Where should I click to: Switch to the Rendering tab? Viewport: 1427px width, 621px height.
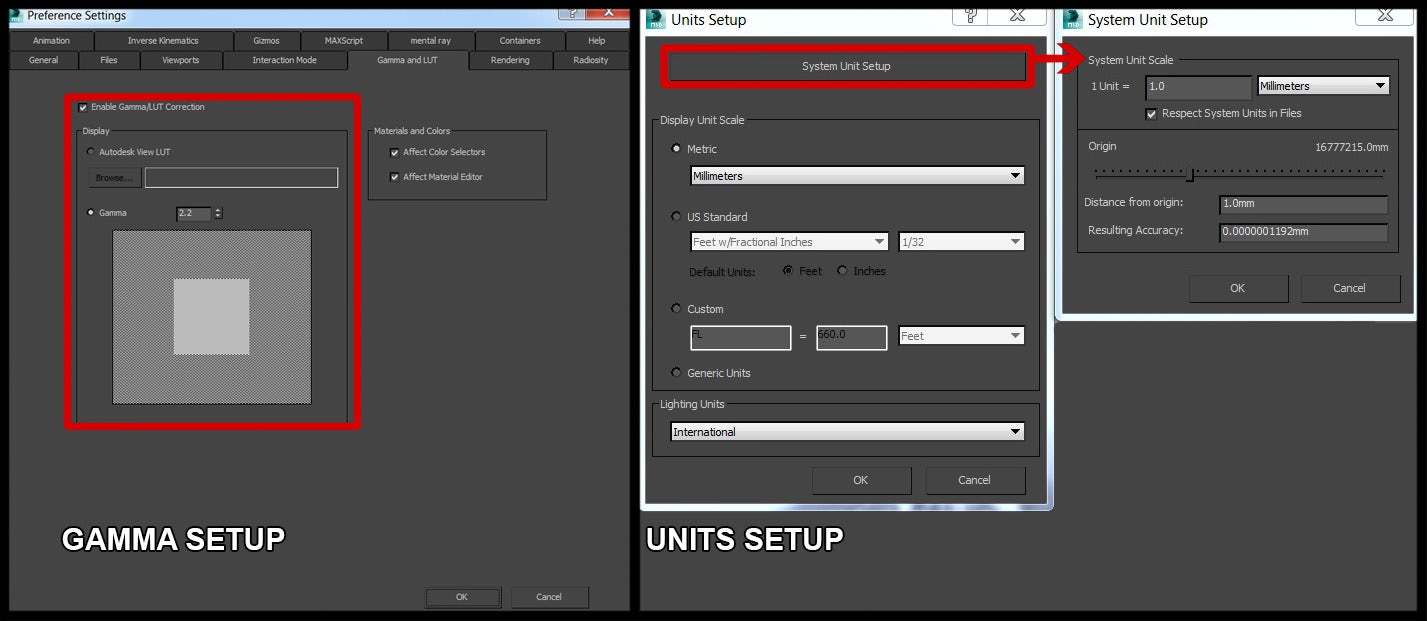pyautogui.click(x=510, y=60)
